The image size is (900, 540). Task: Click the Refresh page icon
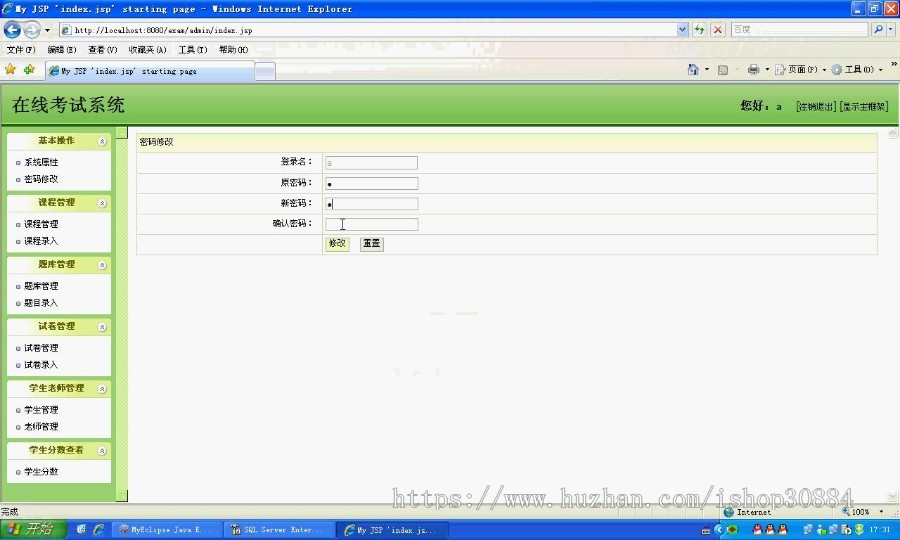699,30
